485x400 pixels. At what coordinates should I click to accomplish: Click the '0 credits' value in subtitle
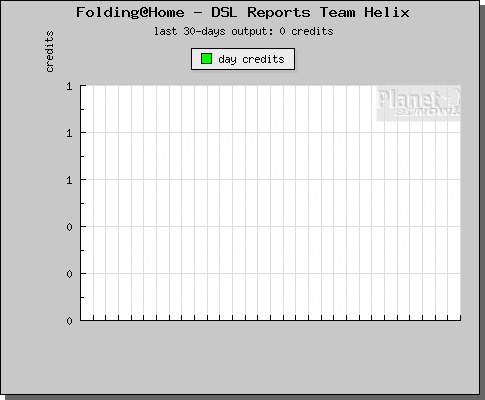(x=306, y=31)
